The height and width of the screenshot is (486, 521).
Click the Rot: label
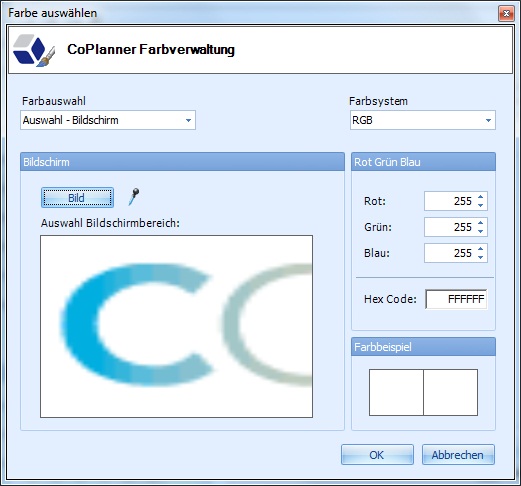(375, 201)
